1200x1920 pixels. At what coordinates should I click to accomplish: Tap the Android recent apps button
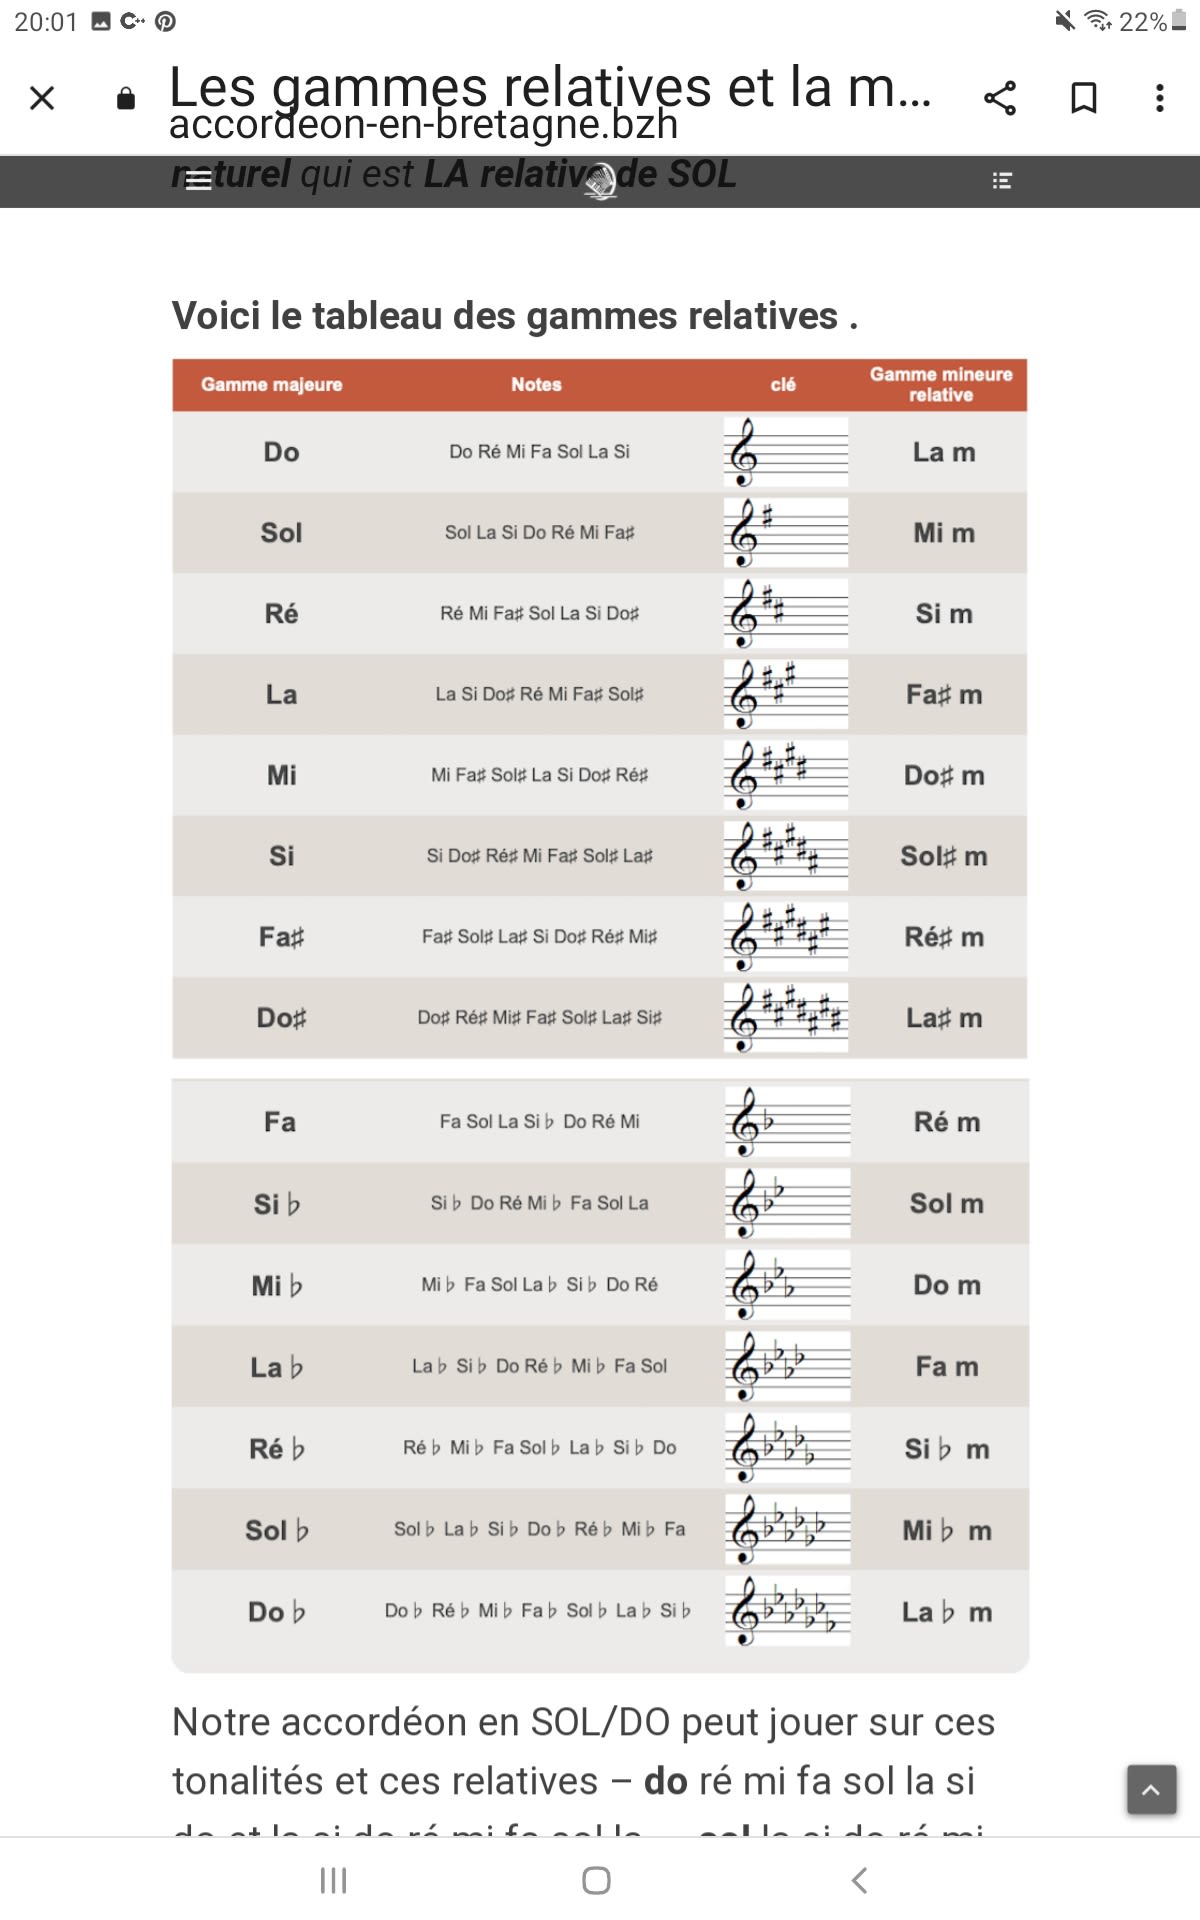coord(333,1880)
